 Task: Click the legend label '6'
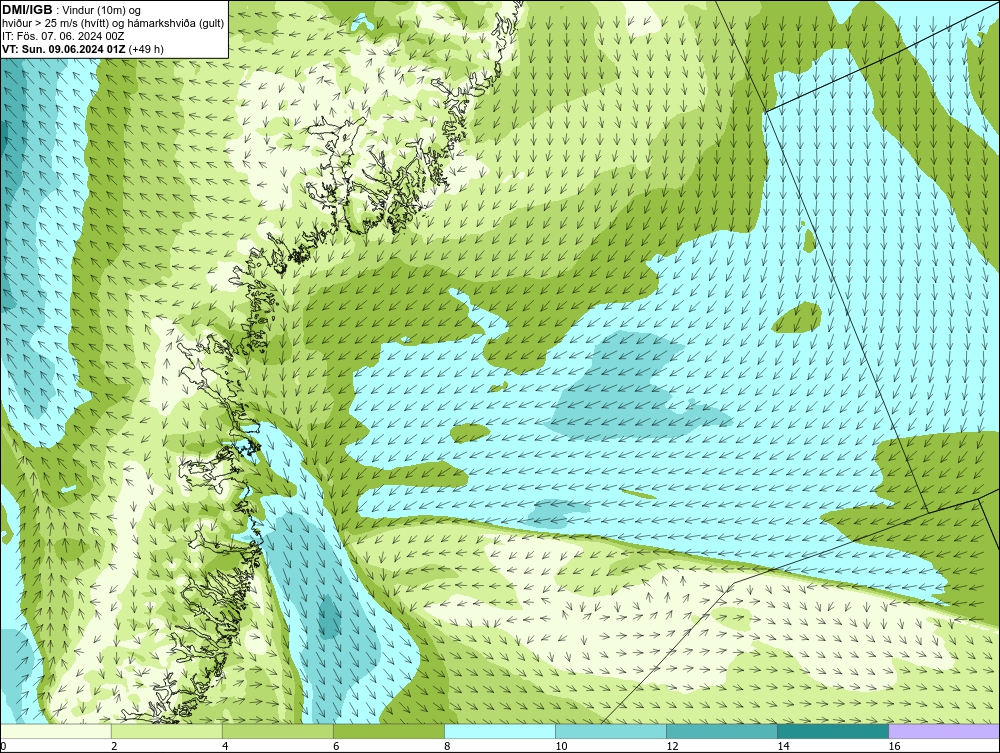point(336,746)
